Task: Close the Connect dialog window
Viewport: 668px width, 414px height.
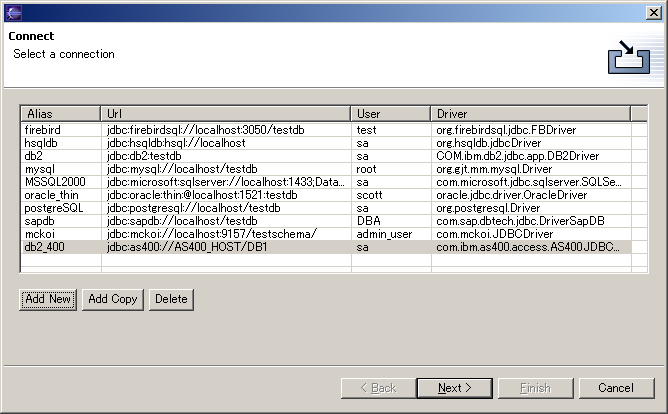Action: coord(654,13)
